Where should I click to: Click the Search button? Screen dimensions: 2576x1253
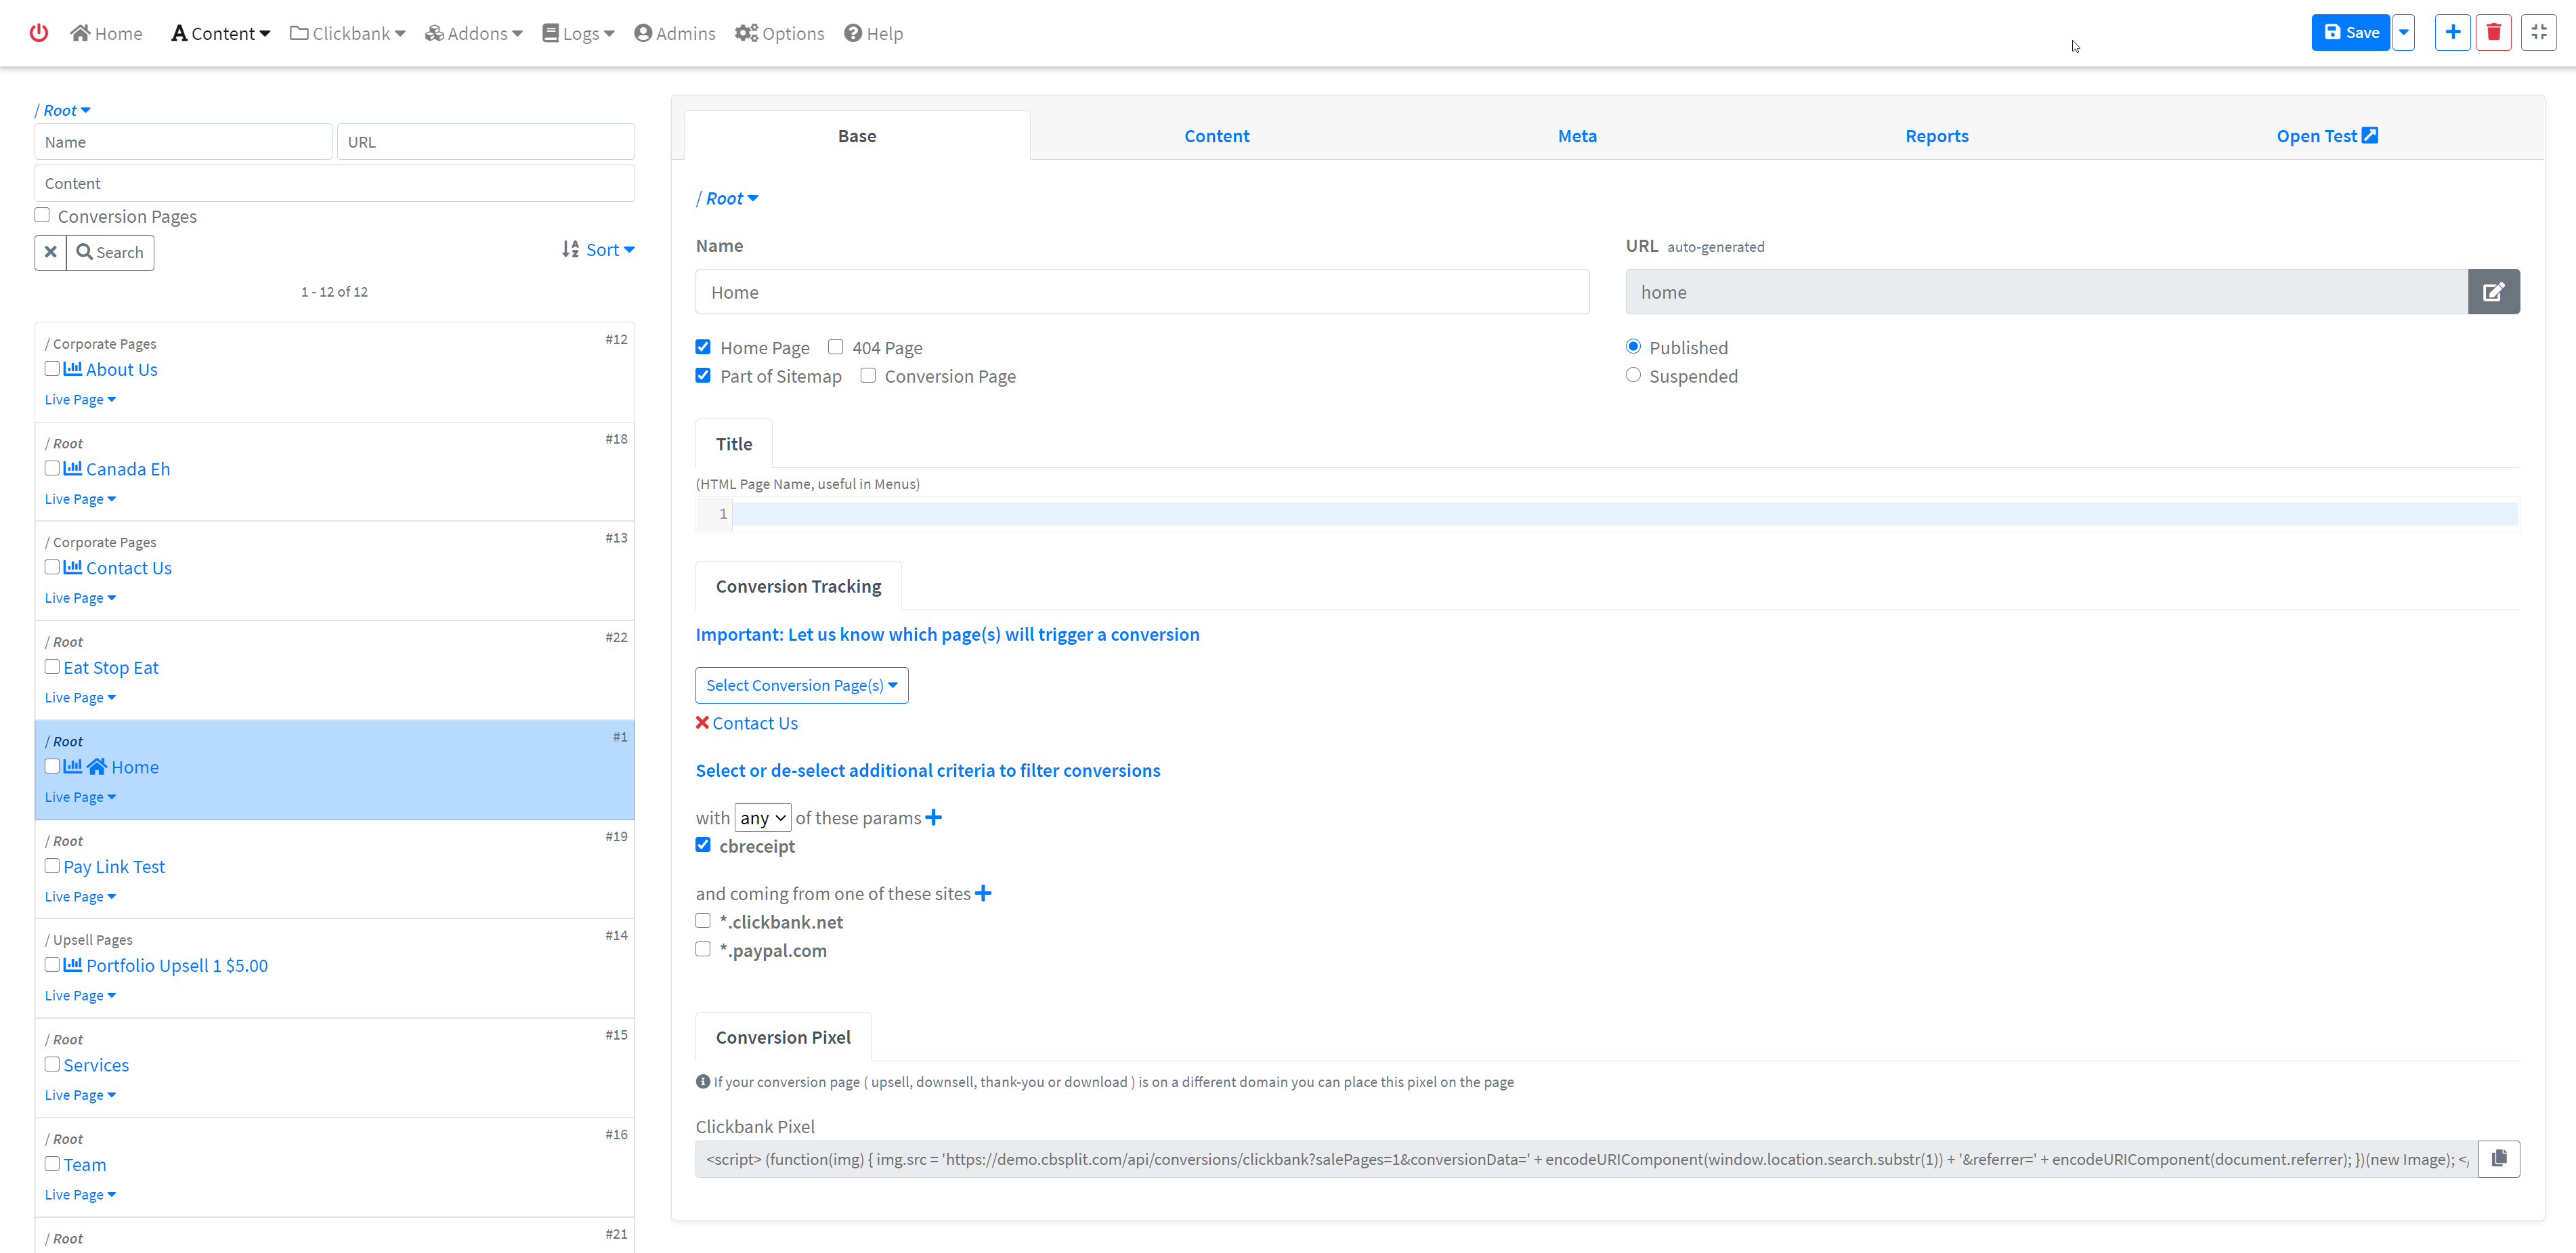tap(110, 252)
